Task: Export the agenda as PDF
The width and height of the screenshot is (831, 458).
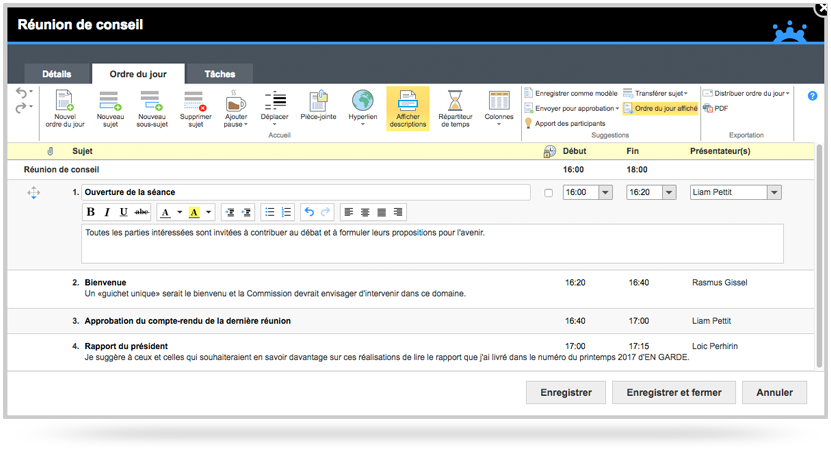Action: (715, 108)
